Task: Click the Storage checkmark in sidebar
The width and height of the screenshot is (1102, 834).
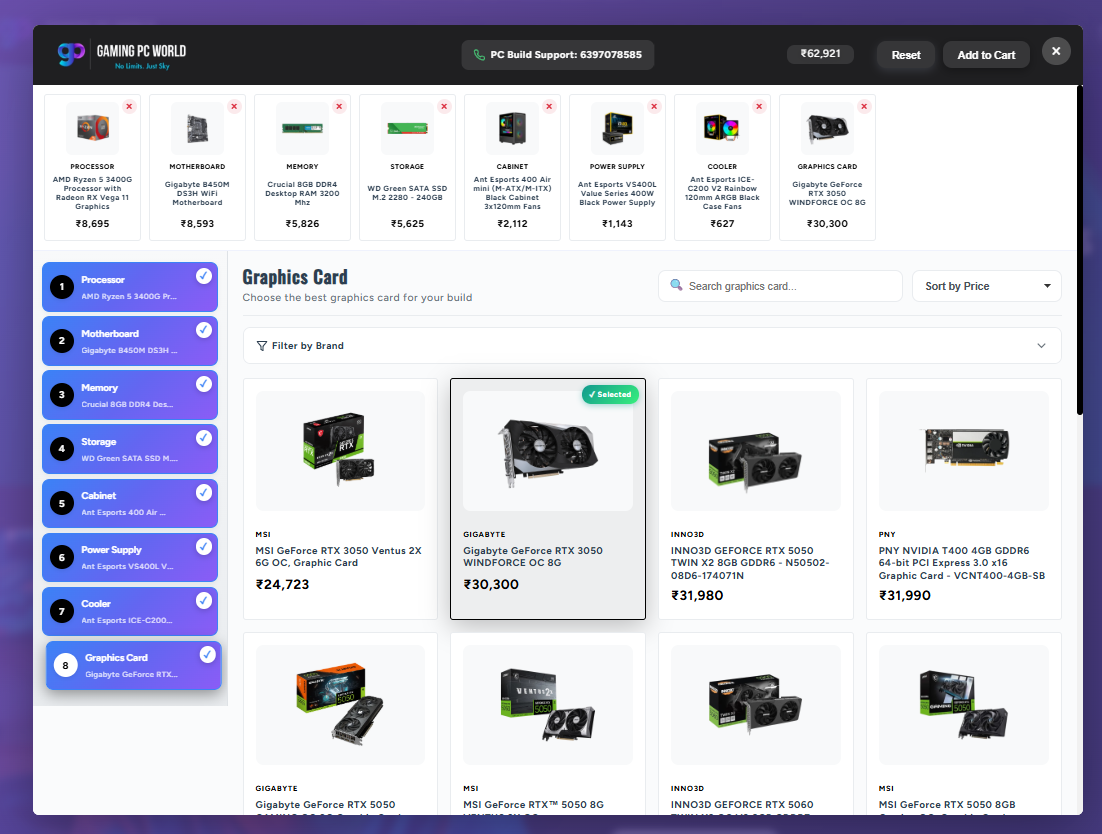Action: tap(204, 438)
